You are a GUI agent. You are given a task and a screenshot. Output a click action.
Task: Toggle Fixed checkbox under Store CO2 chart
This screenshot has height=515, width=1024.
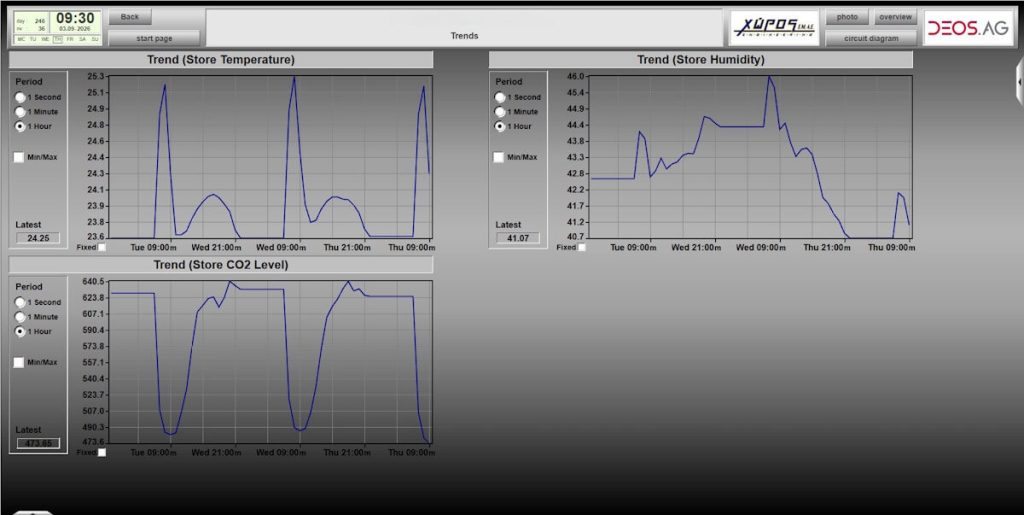click(x=101, y=452)
